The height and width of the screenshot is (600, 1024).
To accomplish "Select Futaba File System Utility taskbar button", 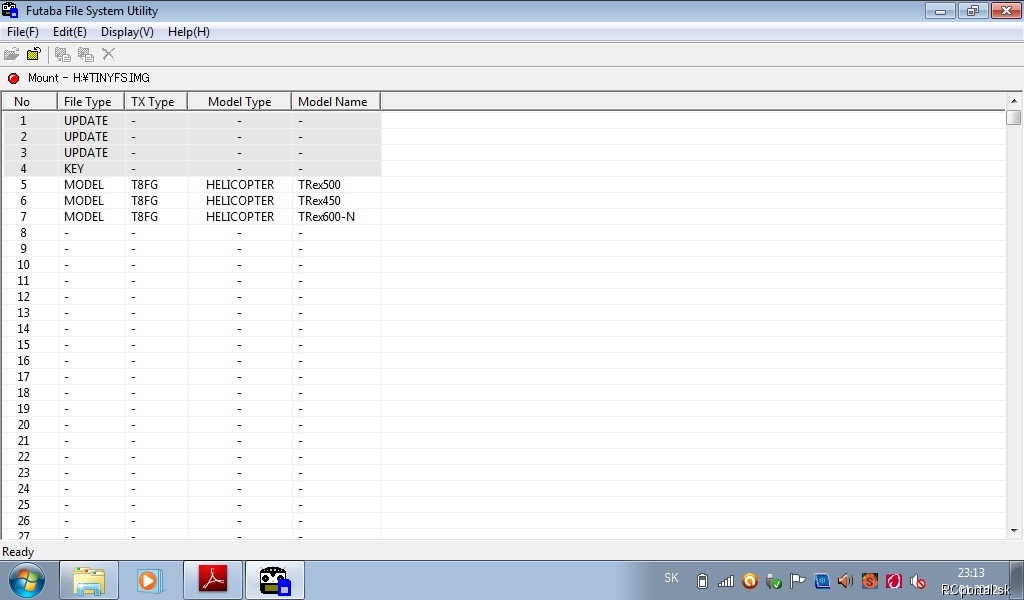I will 274,580.
